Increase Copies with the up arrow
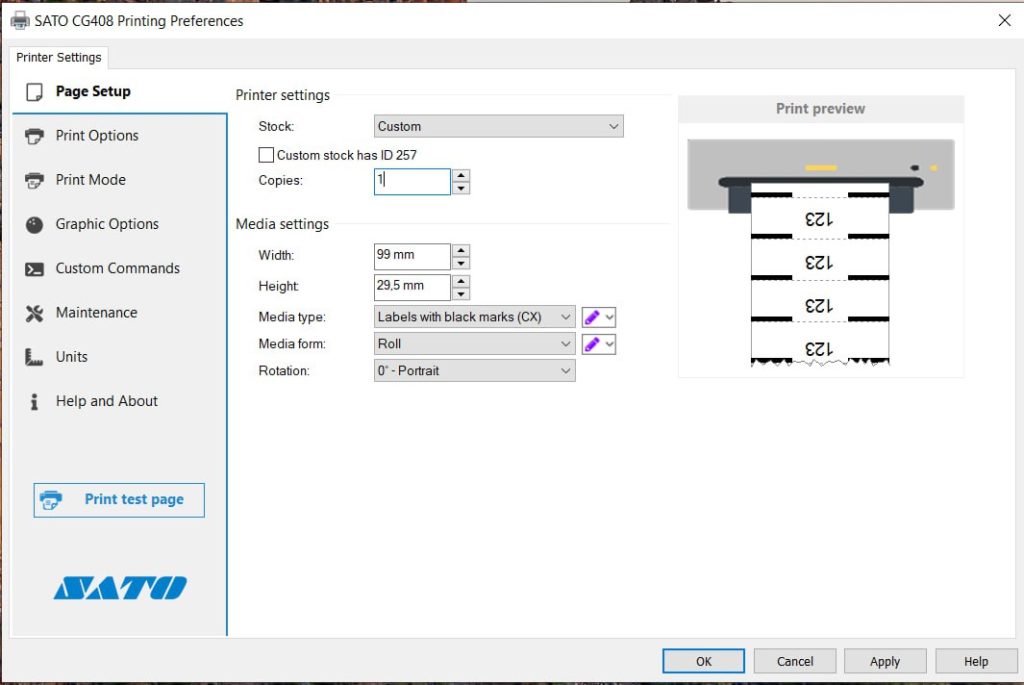The height and width of the screenshot is (685, 1024). pos(461,175)
